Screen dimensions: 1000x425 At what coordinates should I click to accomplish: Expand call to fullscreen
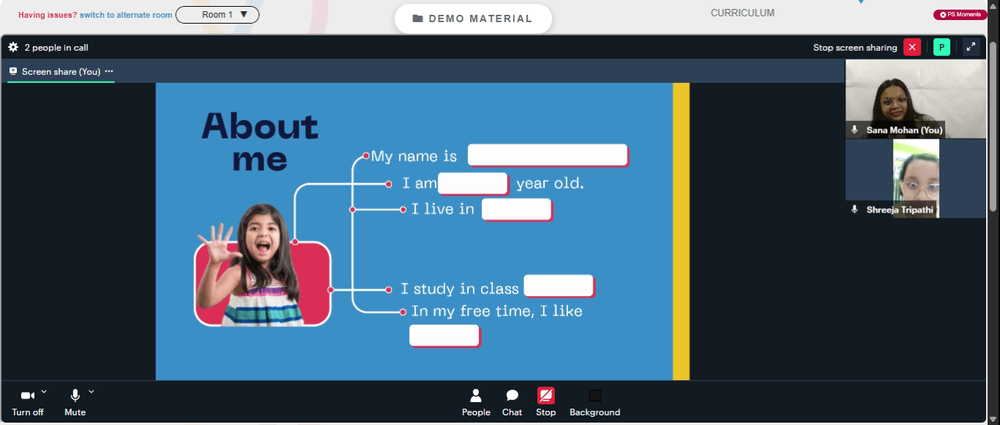(971, 47)
